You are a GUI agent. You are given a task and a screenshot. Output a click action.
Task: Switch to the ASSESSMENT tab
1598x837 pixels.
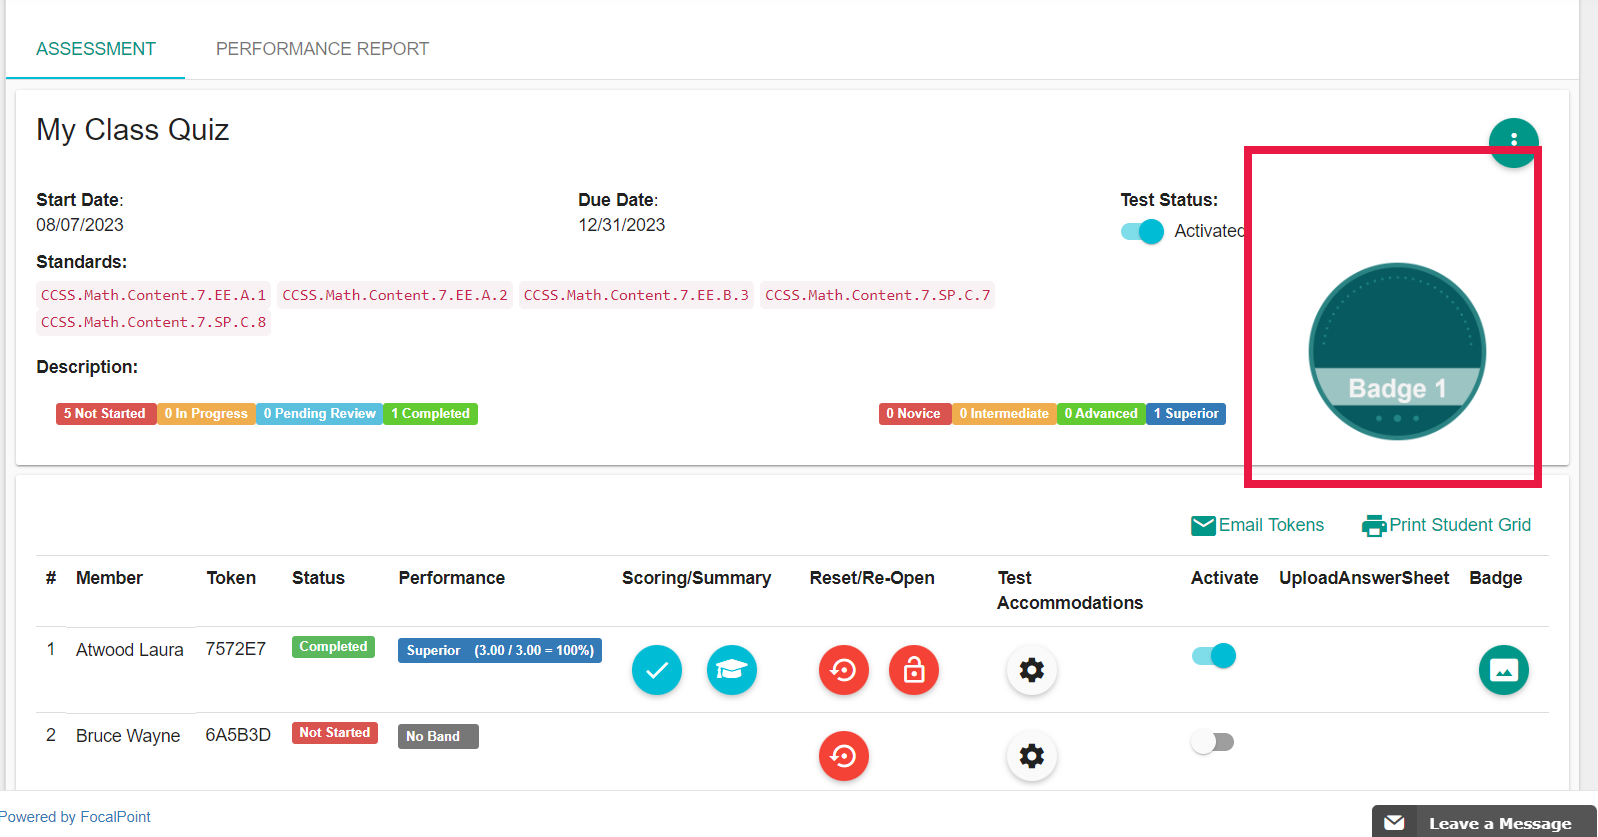(x=96, y=49)
